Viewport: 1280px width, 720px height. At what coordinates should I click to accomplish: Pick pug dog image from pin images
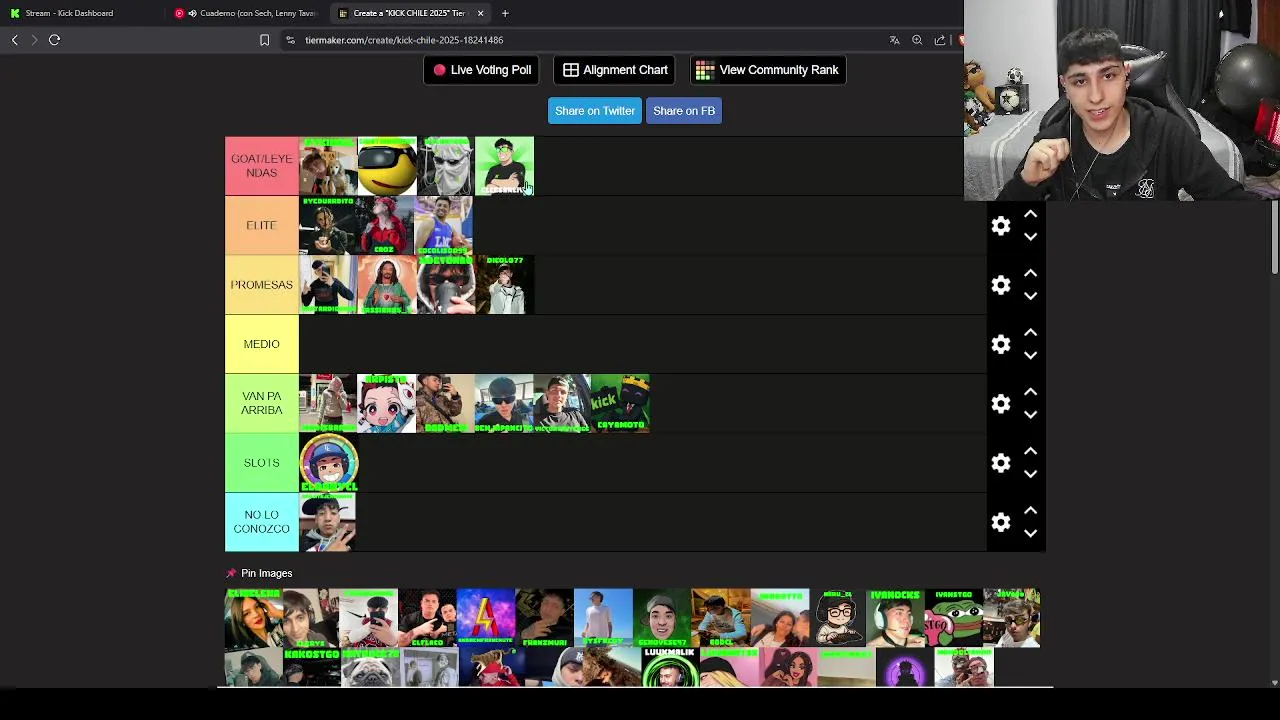370,667
